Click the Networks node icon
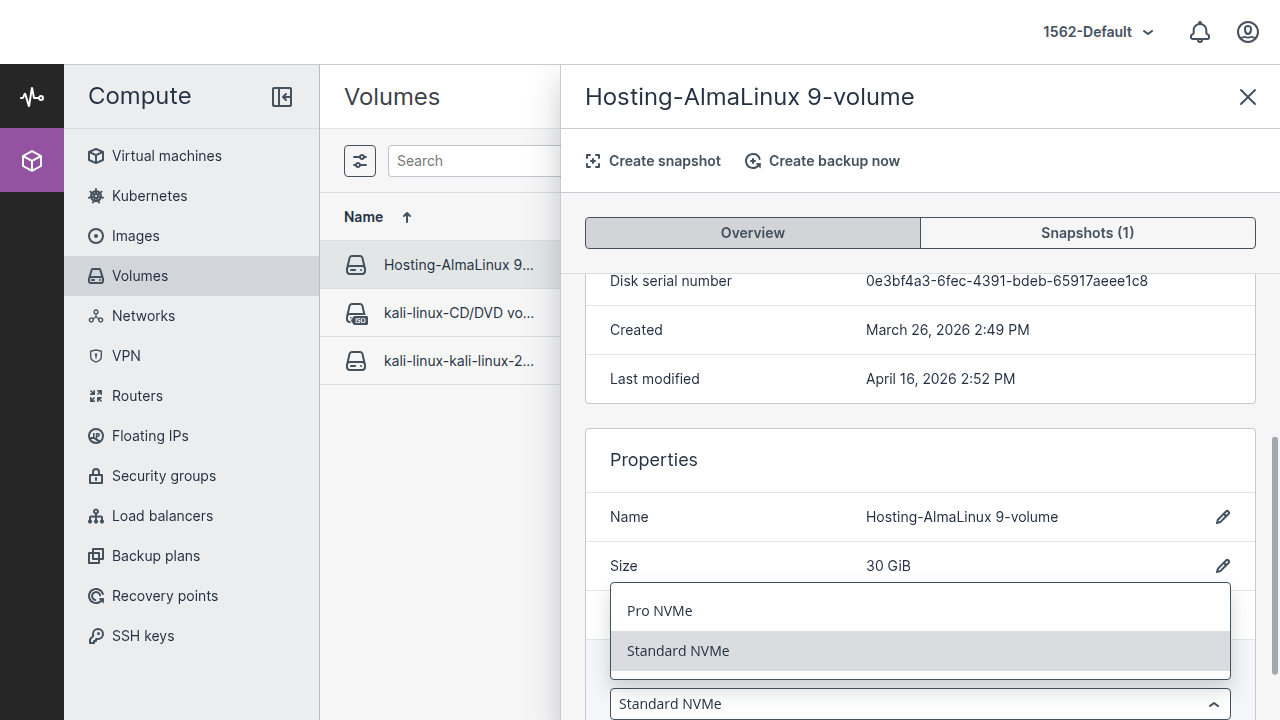This screenshot has width=1280, height=720. point(96,316)
